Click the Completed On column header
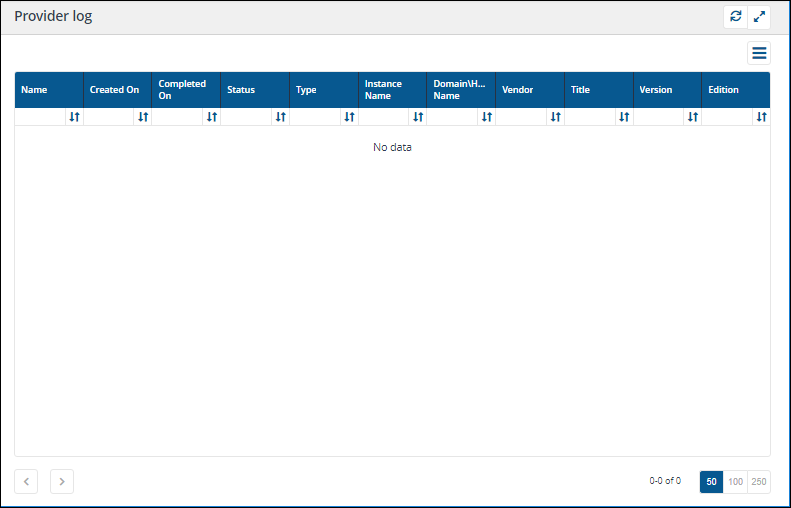Image resolution: width=791 pixels, height=508 pixels. pyautogui.click(x=182, y=90)
